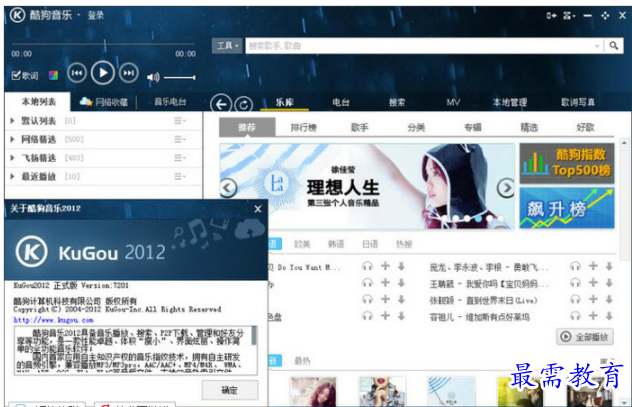Select the MV main tab
The width and height of the screenshot is (632, 407).
(453, 102)
